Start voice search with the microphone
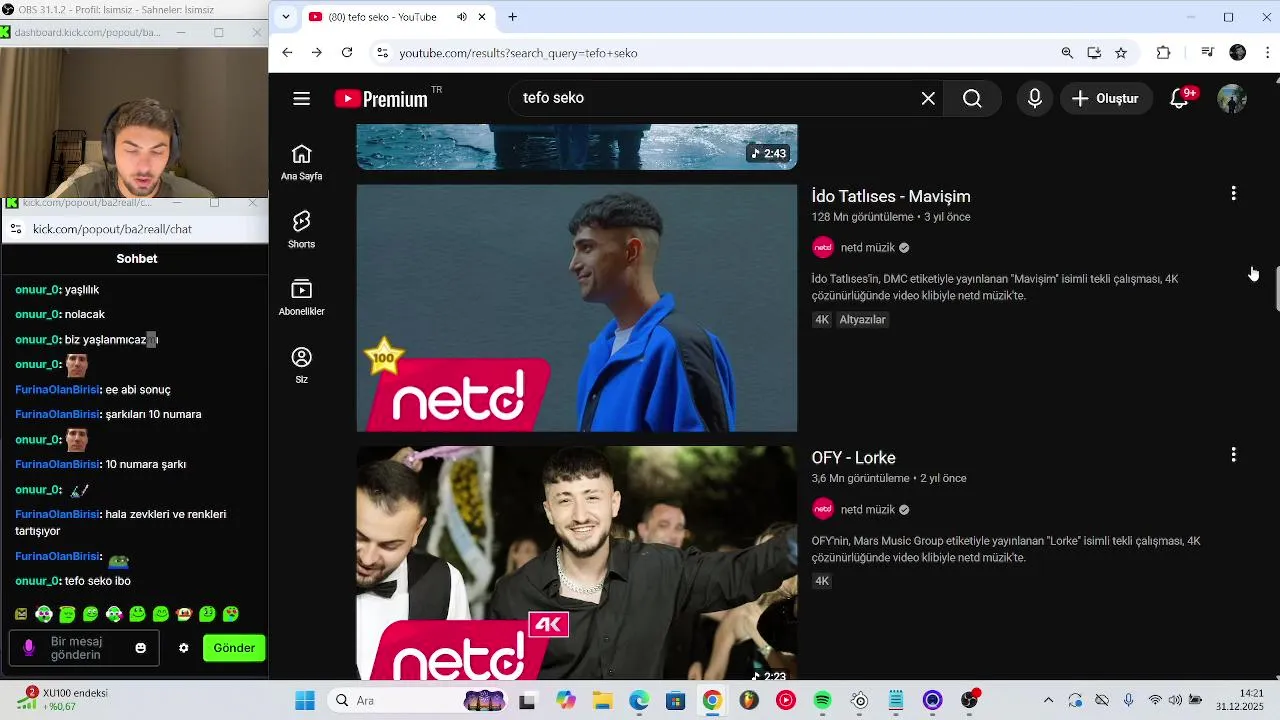The image size is (1280, 720). coord(1035,98)
